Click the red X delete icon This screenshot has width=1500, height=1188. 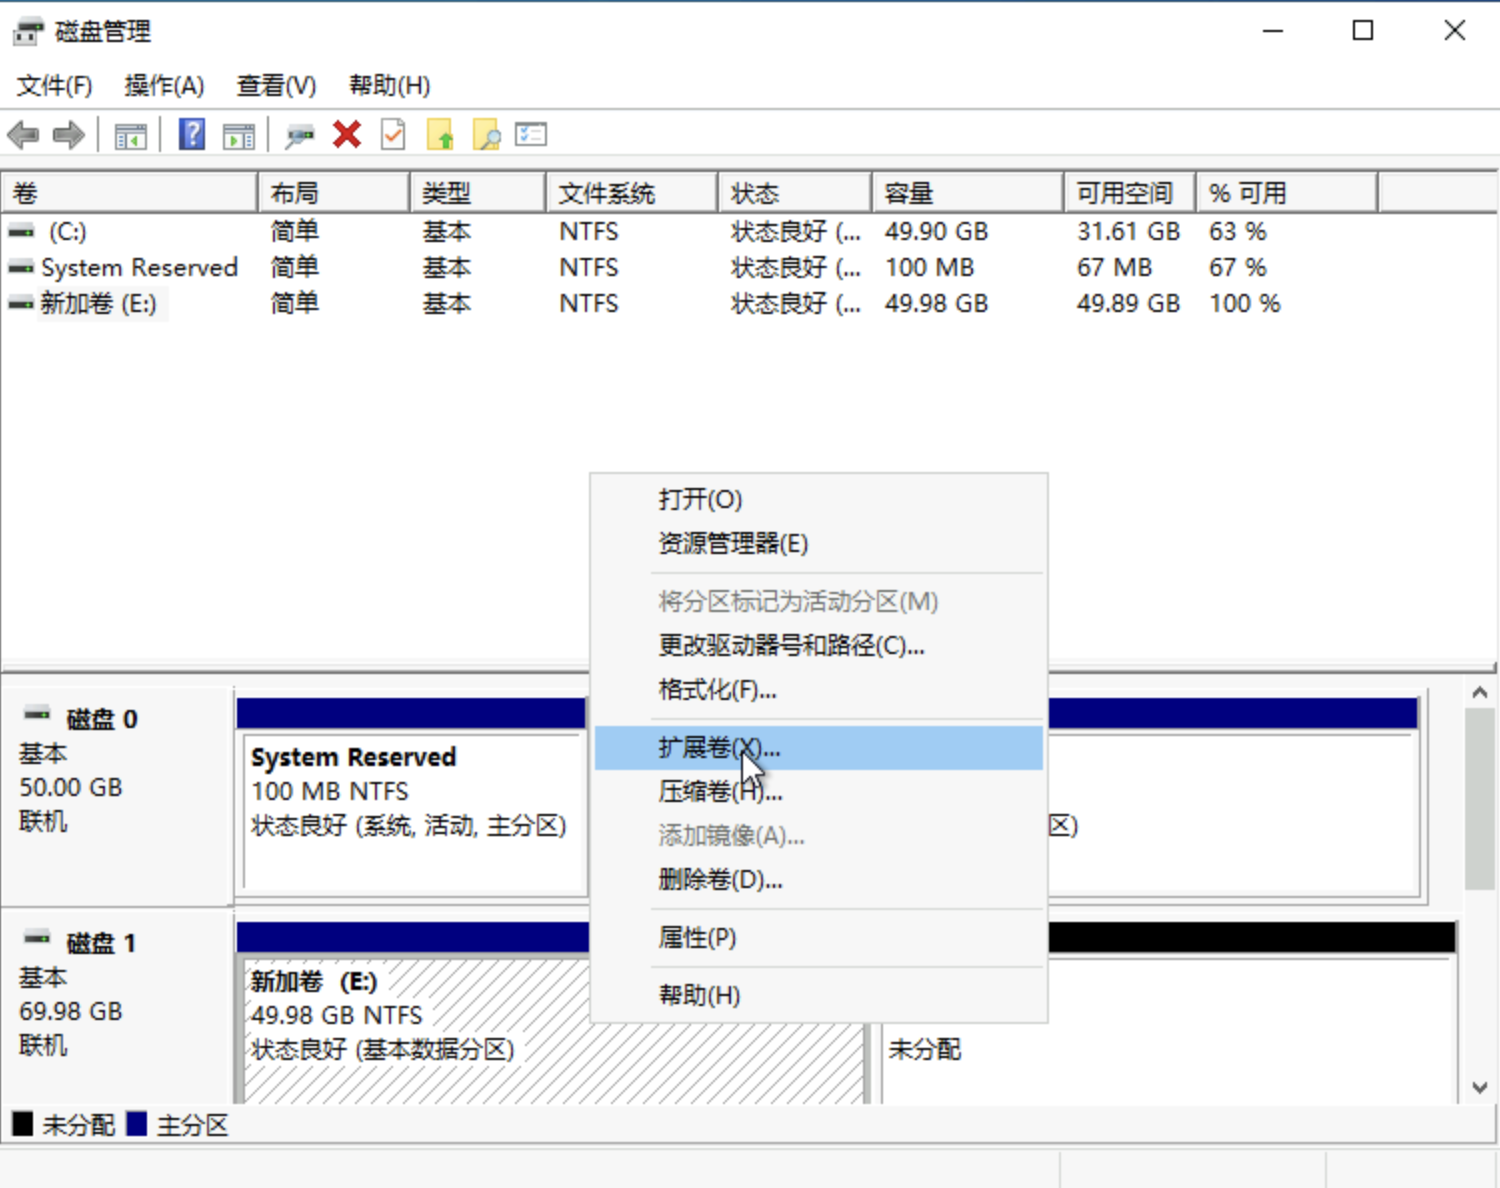coord(347,134)
